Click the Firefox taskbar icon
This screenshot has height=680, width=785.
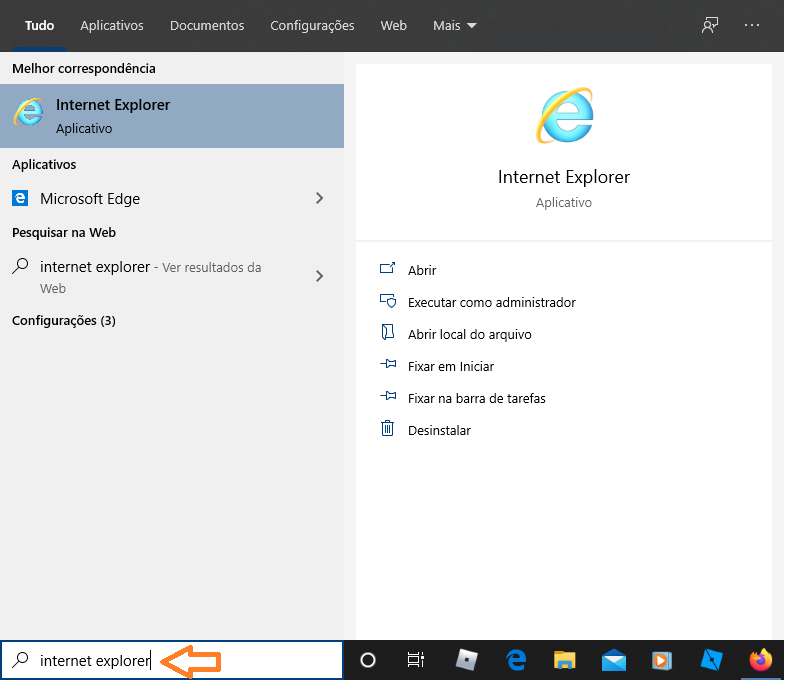click(x=761, y=660)
